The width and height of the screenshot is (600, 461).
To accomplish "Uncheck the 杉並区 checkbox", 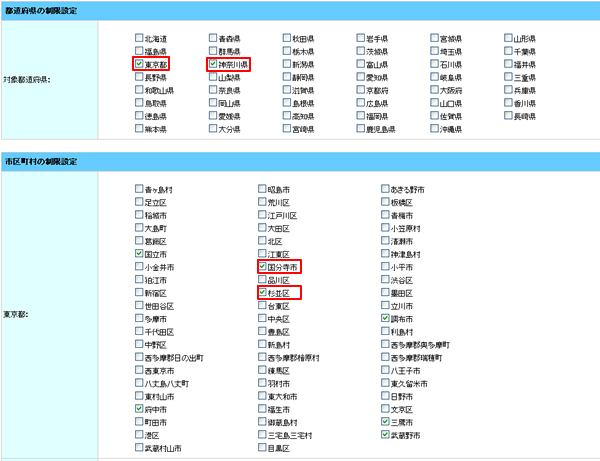I will pos(262,294).
